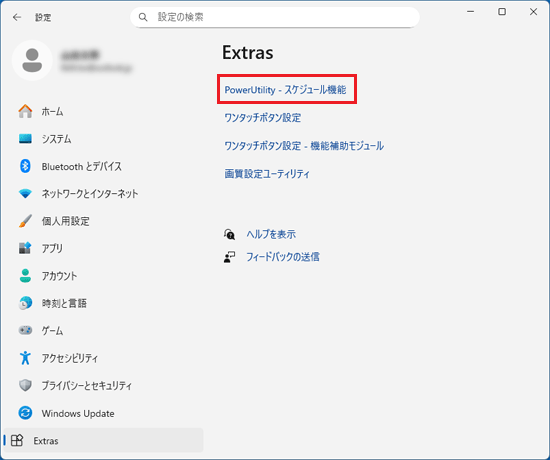The height and width of the screenshot is (460, 550).
Task: Maximize the settings window
Action: (x=502, y=12)
